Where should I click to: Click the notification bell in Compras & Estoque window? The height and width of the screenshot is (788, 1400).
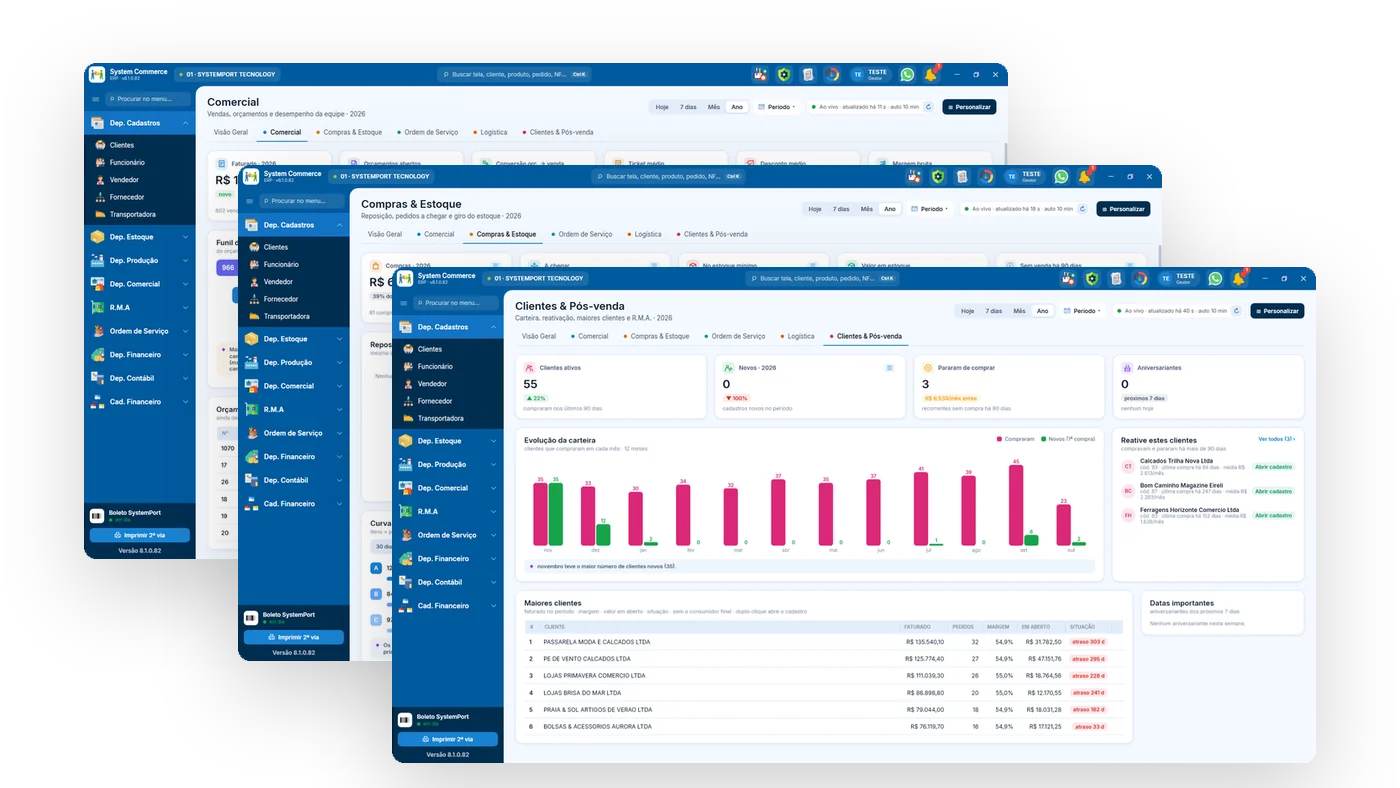1085,177
